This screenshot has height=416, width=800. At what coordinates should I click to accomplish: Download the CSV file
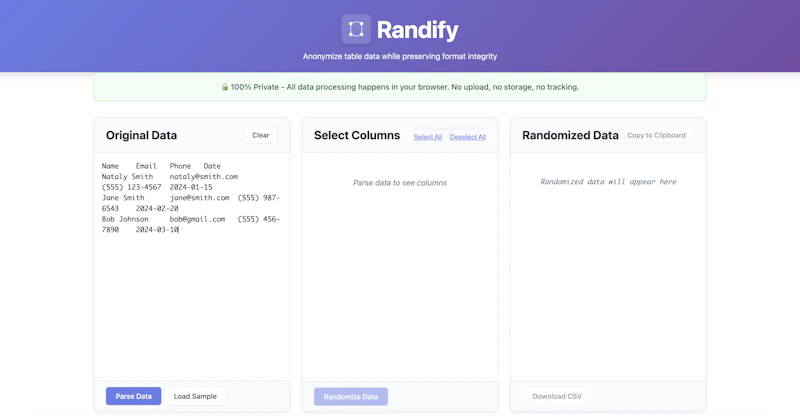(557, 396)
